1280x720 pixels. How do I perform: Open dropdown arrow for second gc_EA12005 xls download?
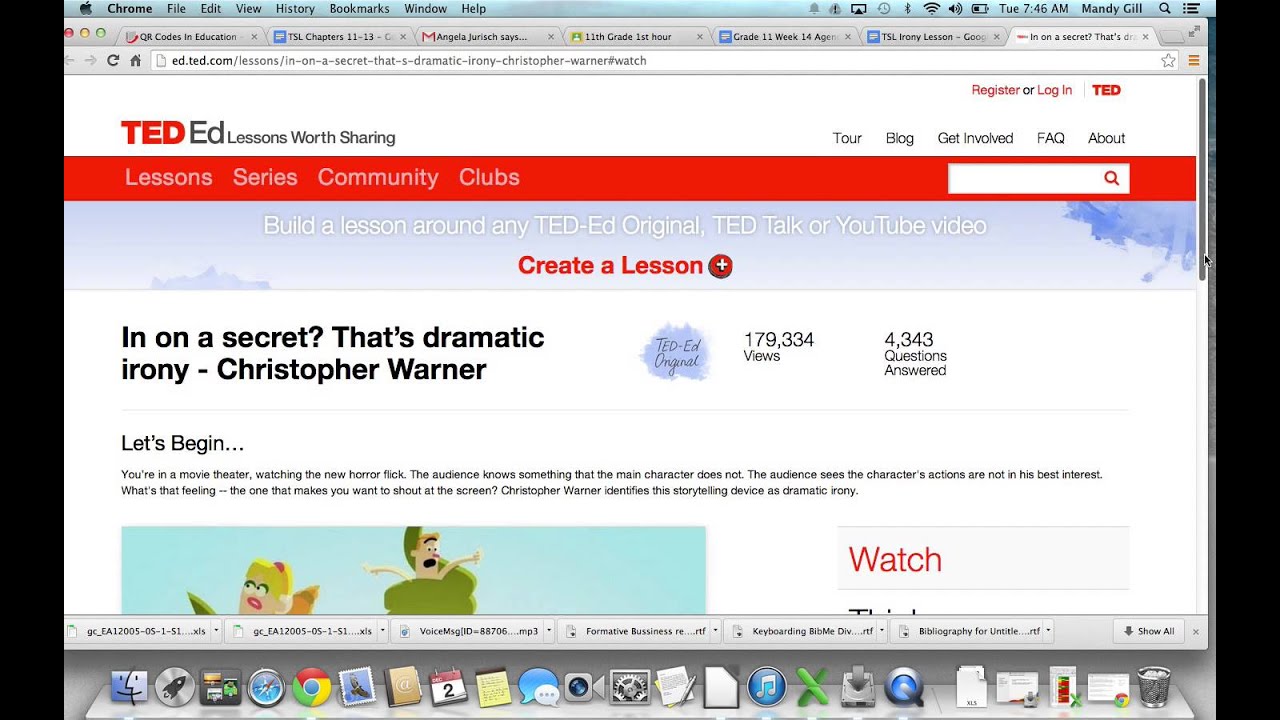click(x=382, y=631)
